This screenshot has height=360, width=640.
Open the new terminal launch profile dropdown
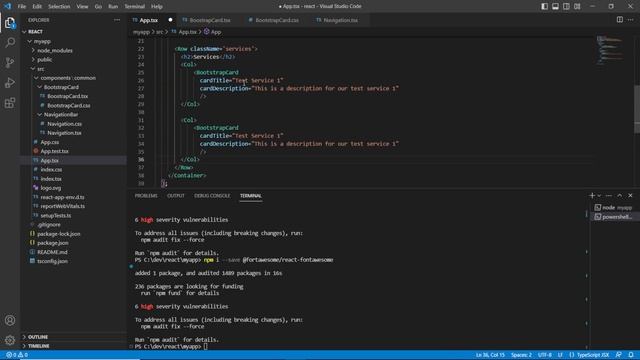599,196
